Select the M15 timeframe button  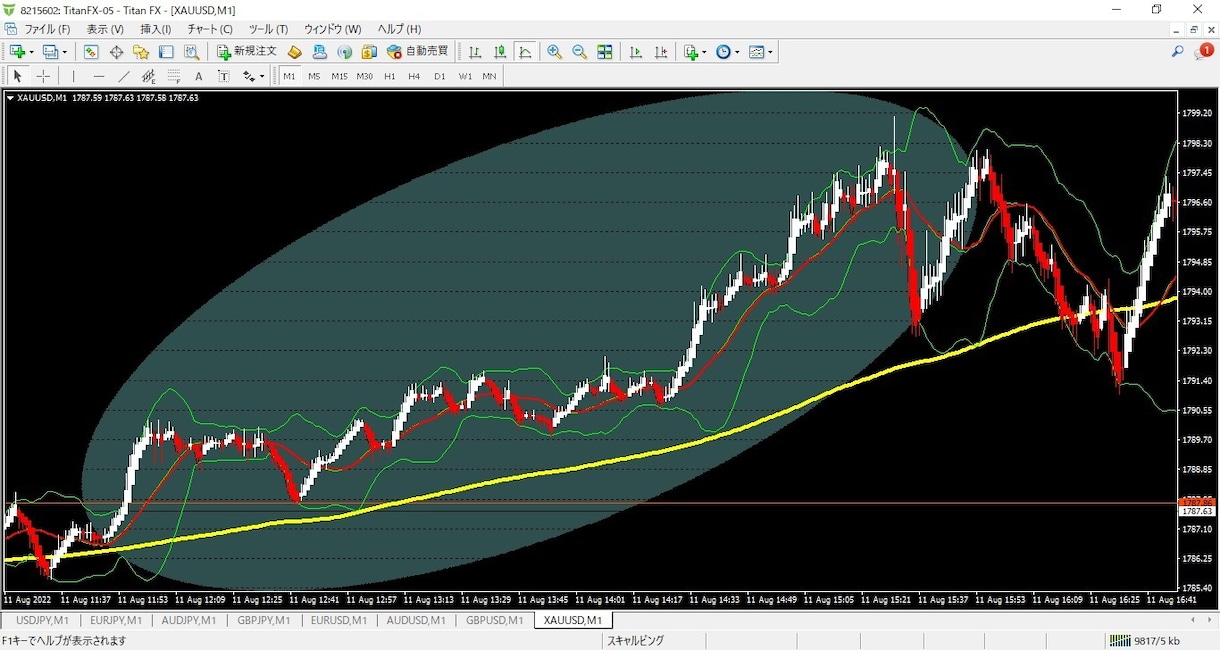click(x=339, y=76)
